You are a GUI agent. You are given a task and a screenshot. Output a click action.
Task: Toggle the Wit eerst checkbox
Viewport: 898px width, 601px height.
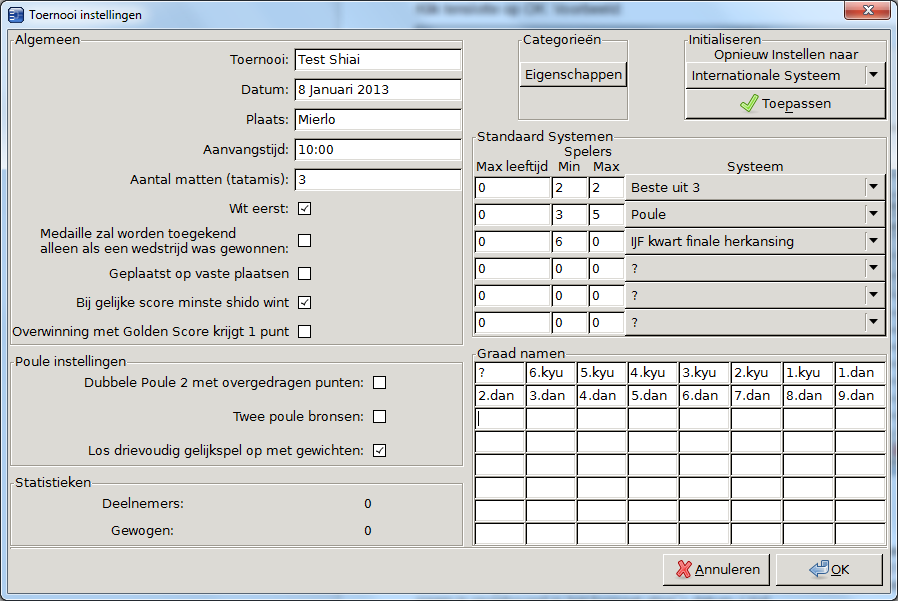pos(305,209)
